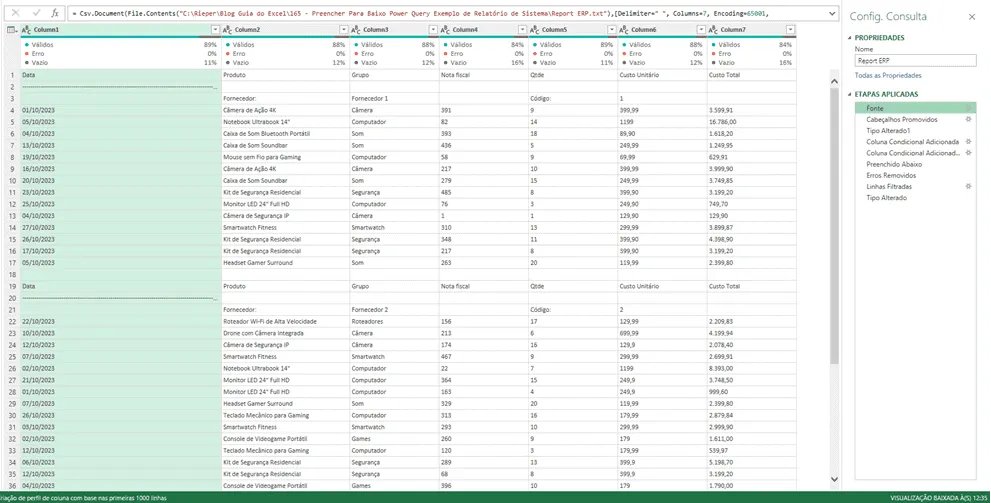The image size is (991, 503).
Task: Click the Column1 quality bar under the header
Action: click(121, 37)
